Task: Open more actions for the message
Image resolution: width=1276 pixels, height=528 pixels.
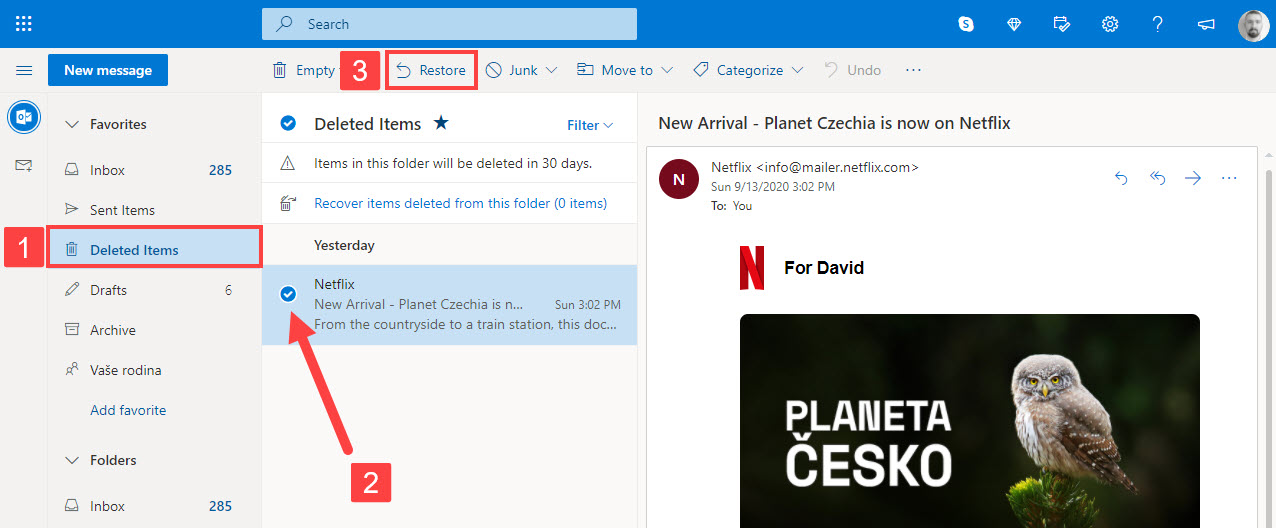Action: click(1230, 178)
